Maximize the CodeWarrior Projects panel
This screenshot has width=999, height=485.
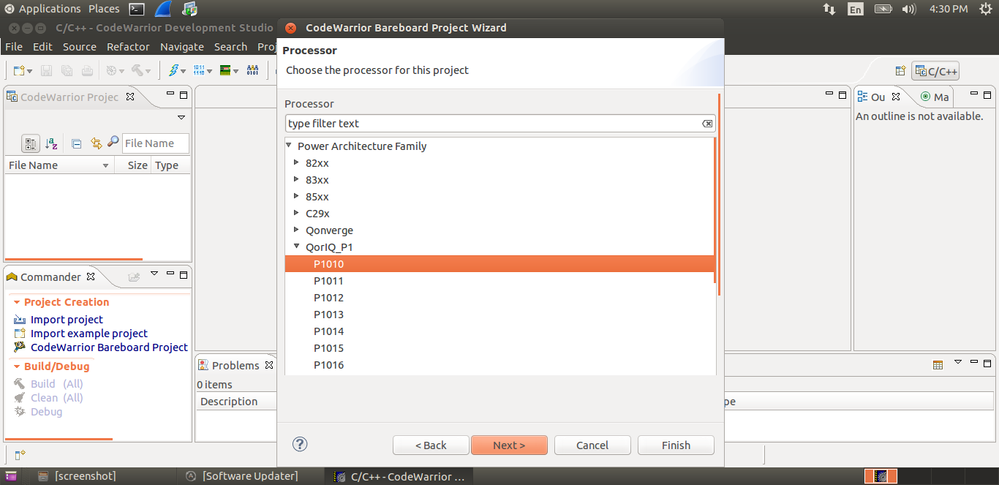click(x=183, y=95)
